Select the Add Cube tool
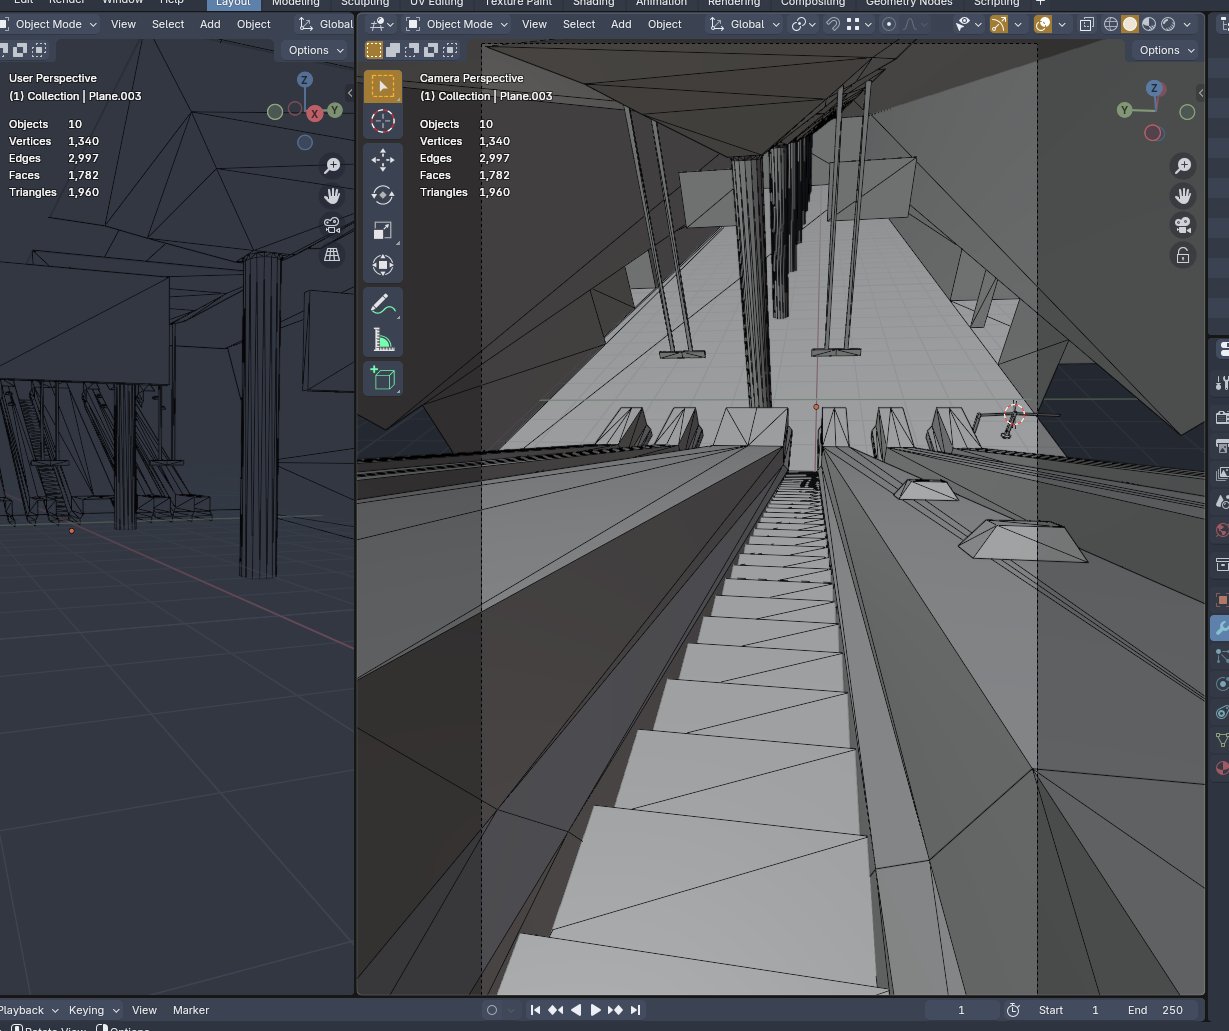Image resolution: width=1229 pixels, height=1031 pixels. coord(383,378)
